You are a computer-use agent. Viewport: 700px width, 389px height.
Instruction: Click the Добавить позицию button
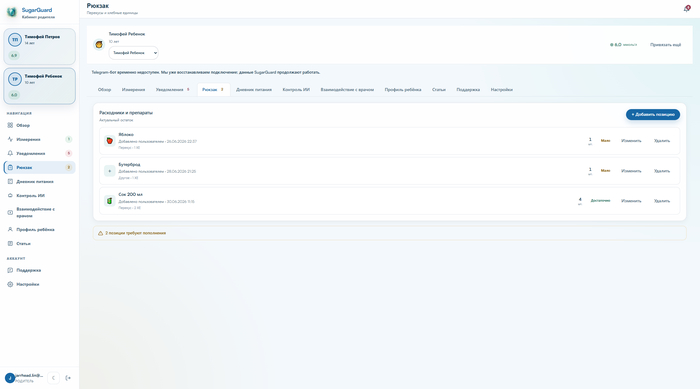pos(653,114)
